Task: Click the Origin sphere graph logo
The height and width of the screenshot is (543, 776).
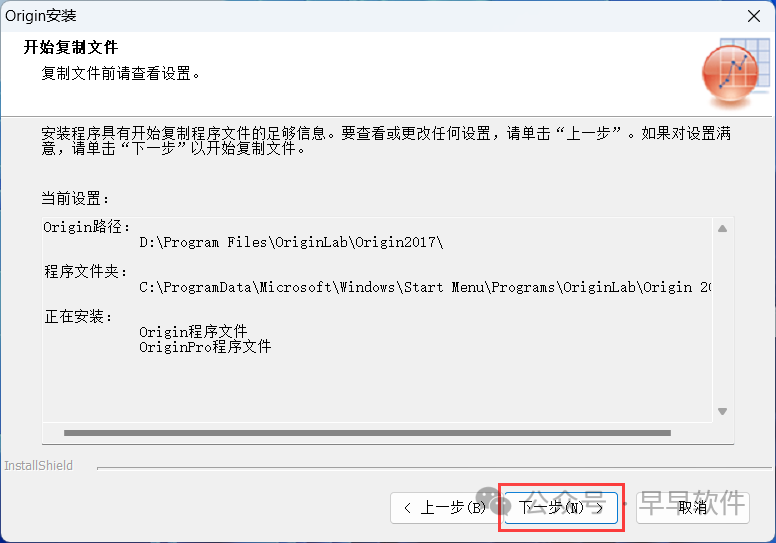Action: click(735, 73)
